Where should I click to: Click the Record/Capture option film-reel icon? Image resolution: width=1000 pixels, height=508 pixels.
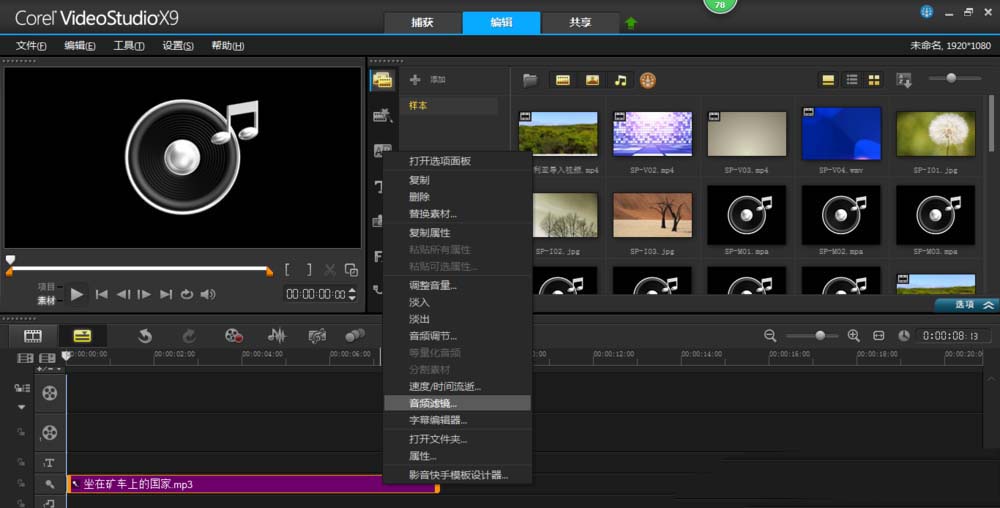click(x=233, y=336)
